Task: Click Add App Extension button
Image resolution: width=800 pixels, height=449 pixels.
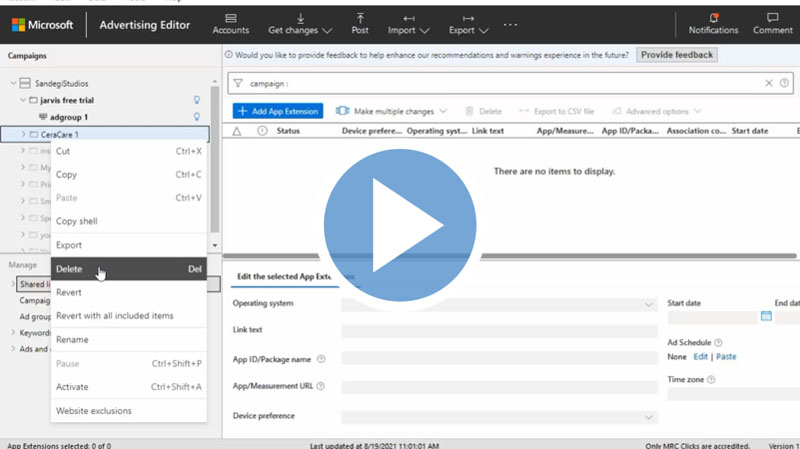Action: pyautogui.click(x=278, y=111)
